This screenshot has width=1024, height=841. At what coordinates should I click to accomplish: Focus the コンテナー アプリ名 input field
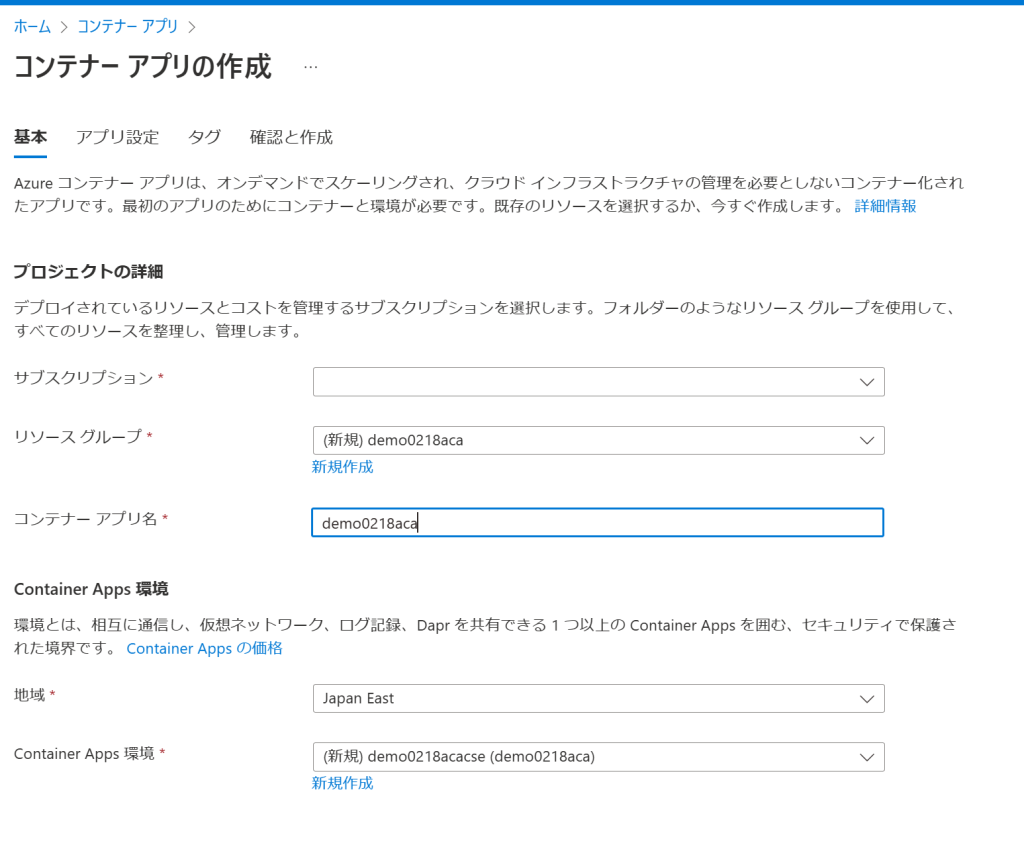[598, 522]
